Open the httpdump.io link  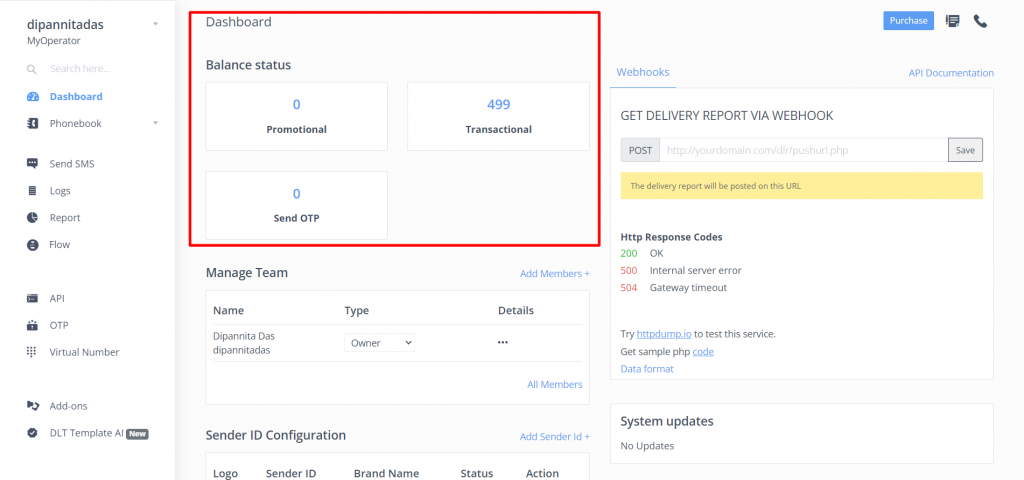coord(664,334)
